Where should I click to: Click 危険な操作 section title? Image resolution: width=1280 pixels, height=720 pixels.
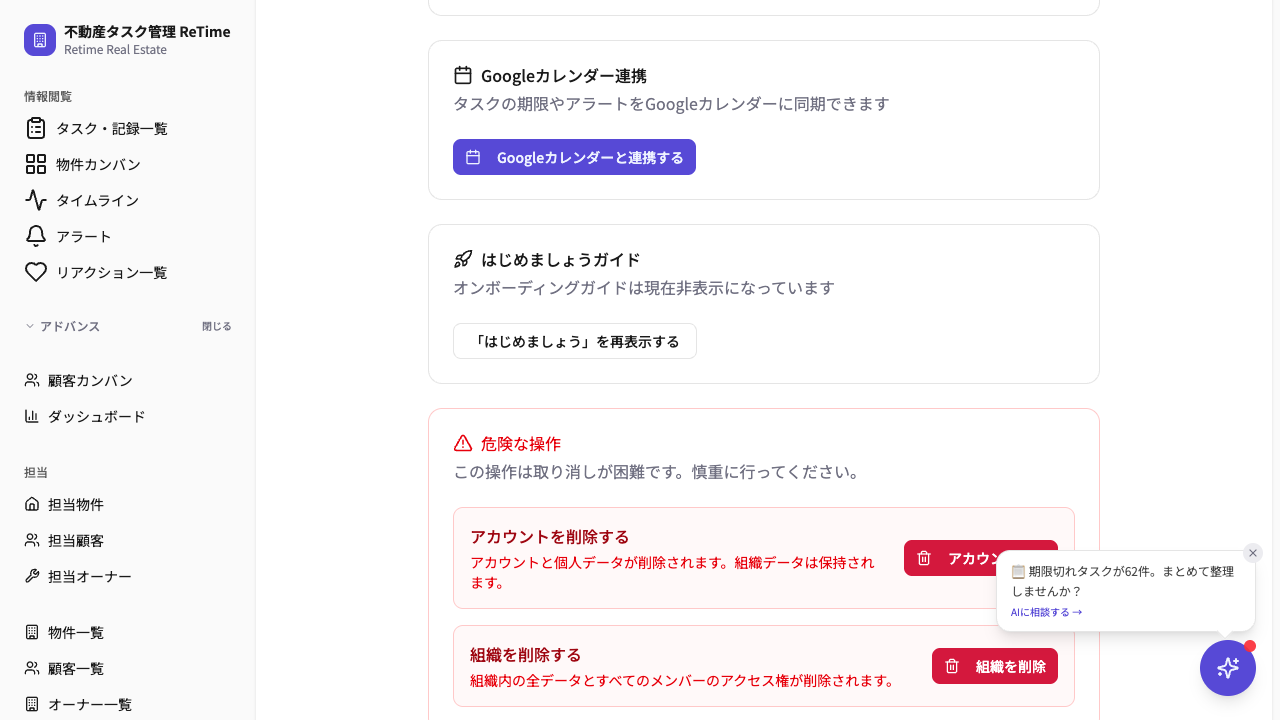pyautogui.click(x=521, y=443)
